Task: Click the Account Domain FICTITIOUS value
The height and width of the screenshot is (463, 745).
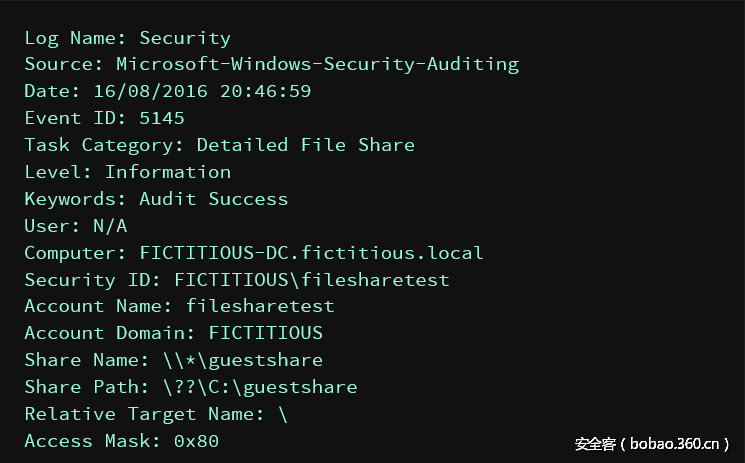Action: (x=265, y=333)
